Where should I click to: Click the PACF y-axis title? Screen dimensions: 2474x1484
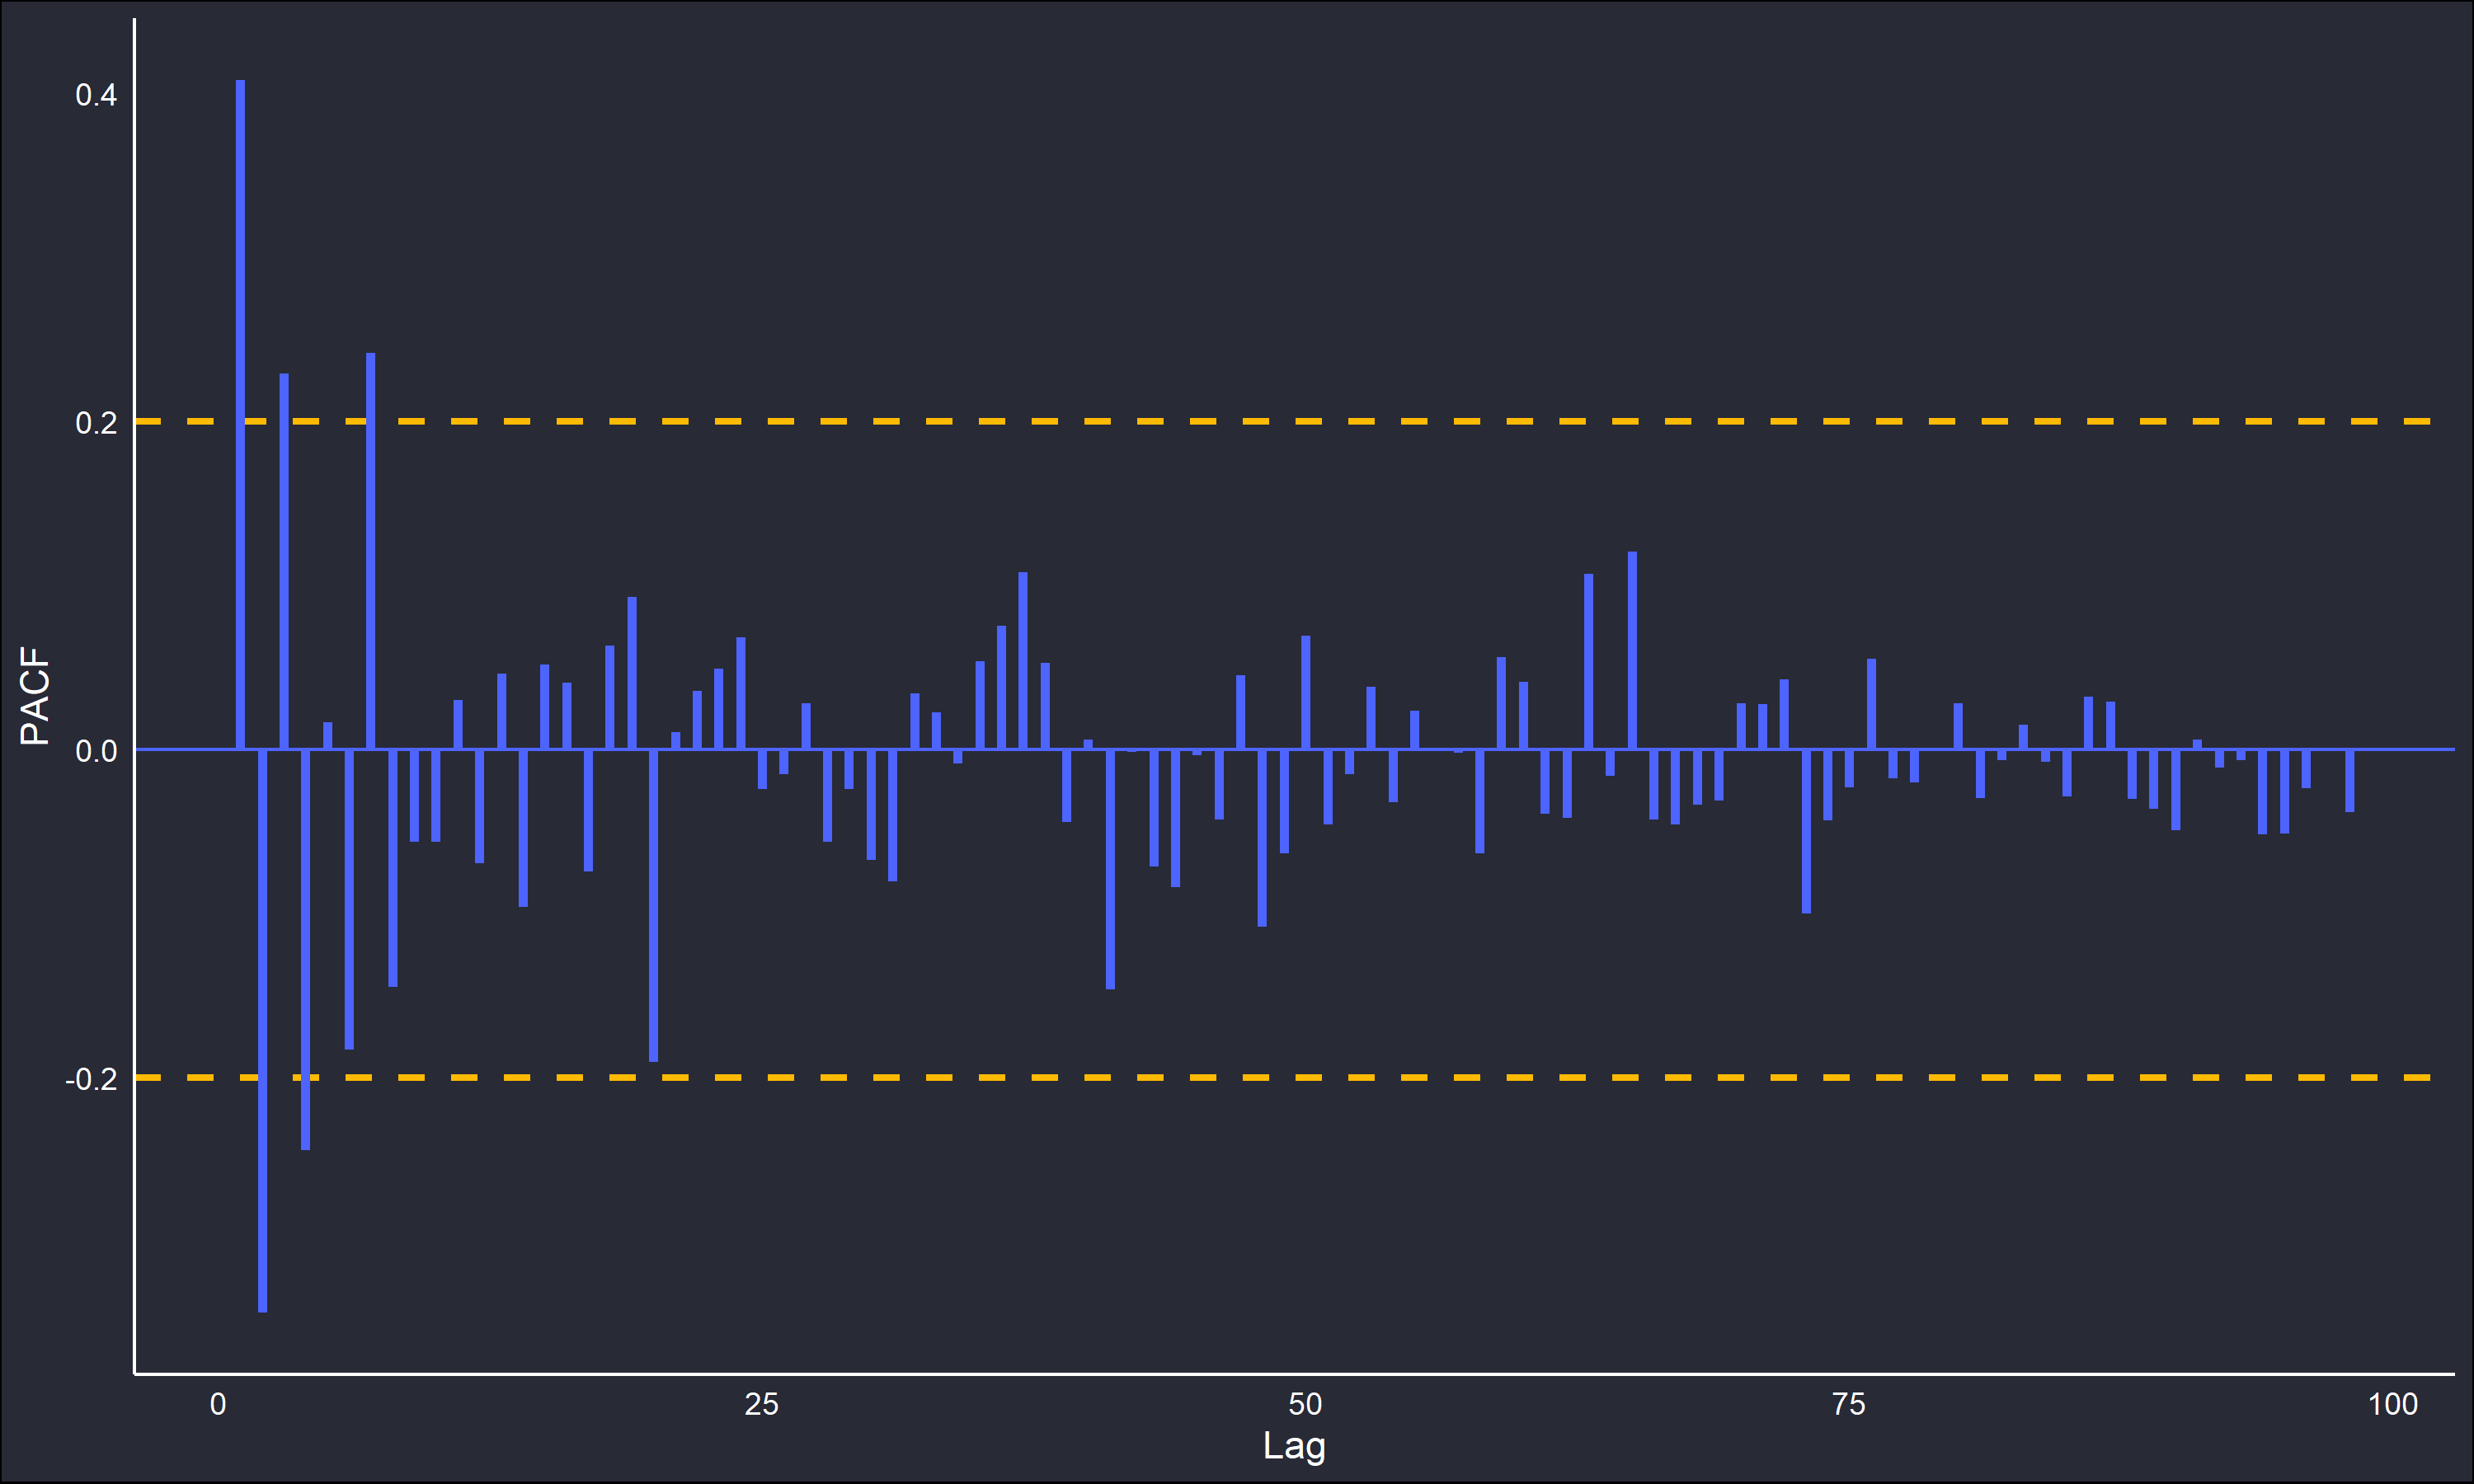[x=35, y=696]
